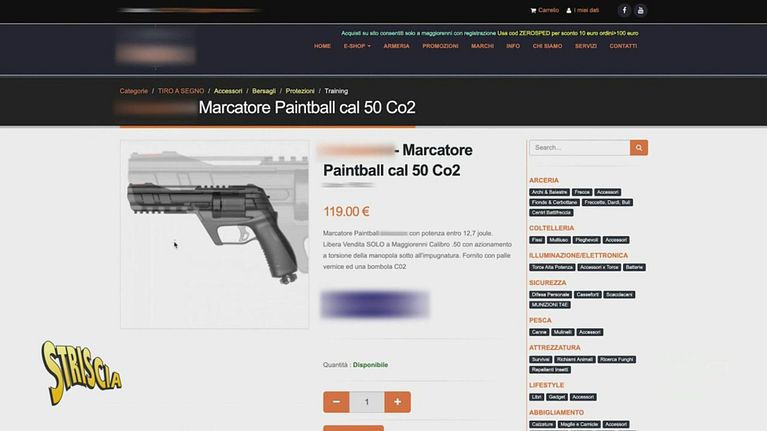The image size is (767, 431).
Task: Select the Archi & Balestre tag
Action: [549, 192]
